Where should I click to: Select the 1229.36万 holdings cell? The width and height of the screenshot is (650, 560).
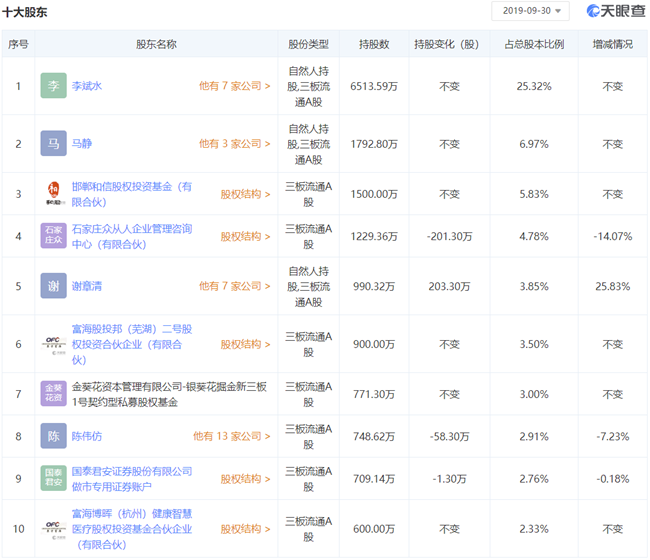pyautogui.click(x=374, y=236)
